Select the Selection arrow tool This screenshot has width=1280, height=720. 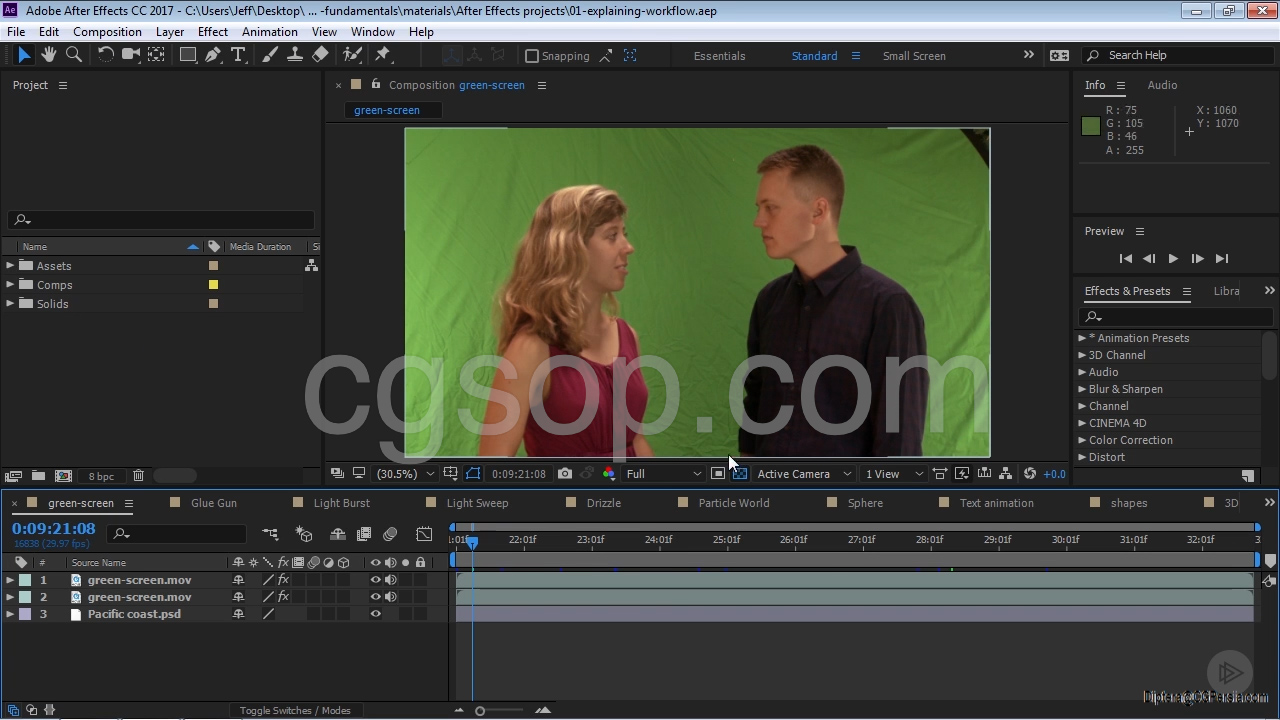(24, 55)
